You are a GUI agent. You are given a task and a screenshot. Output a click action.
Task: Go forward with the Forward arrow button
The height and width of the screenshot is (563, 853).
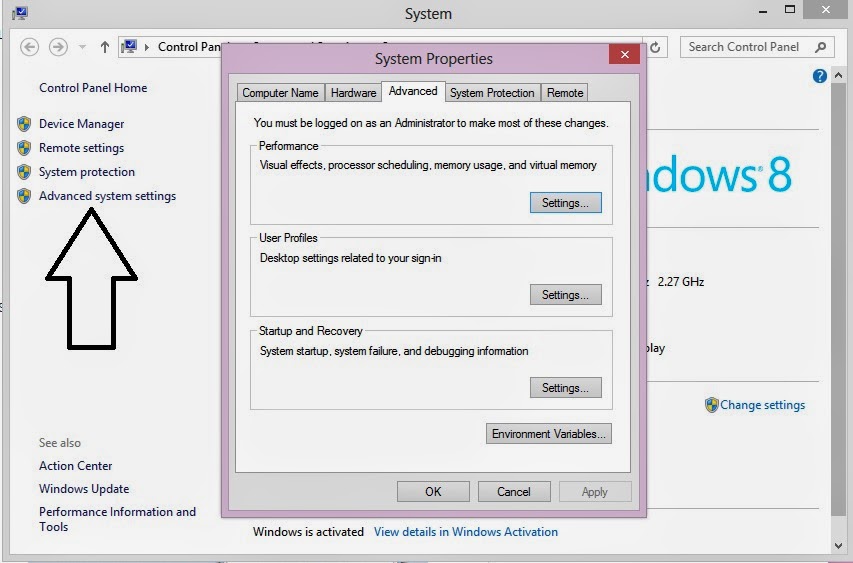click(58, 47)
